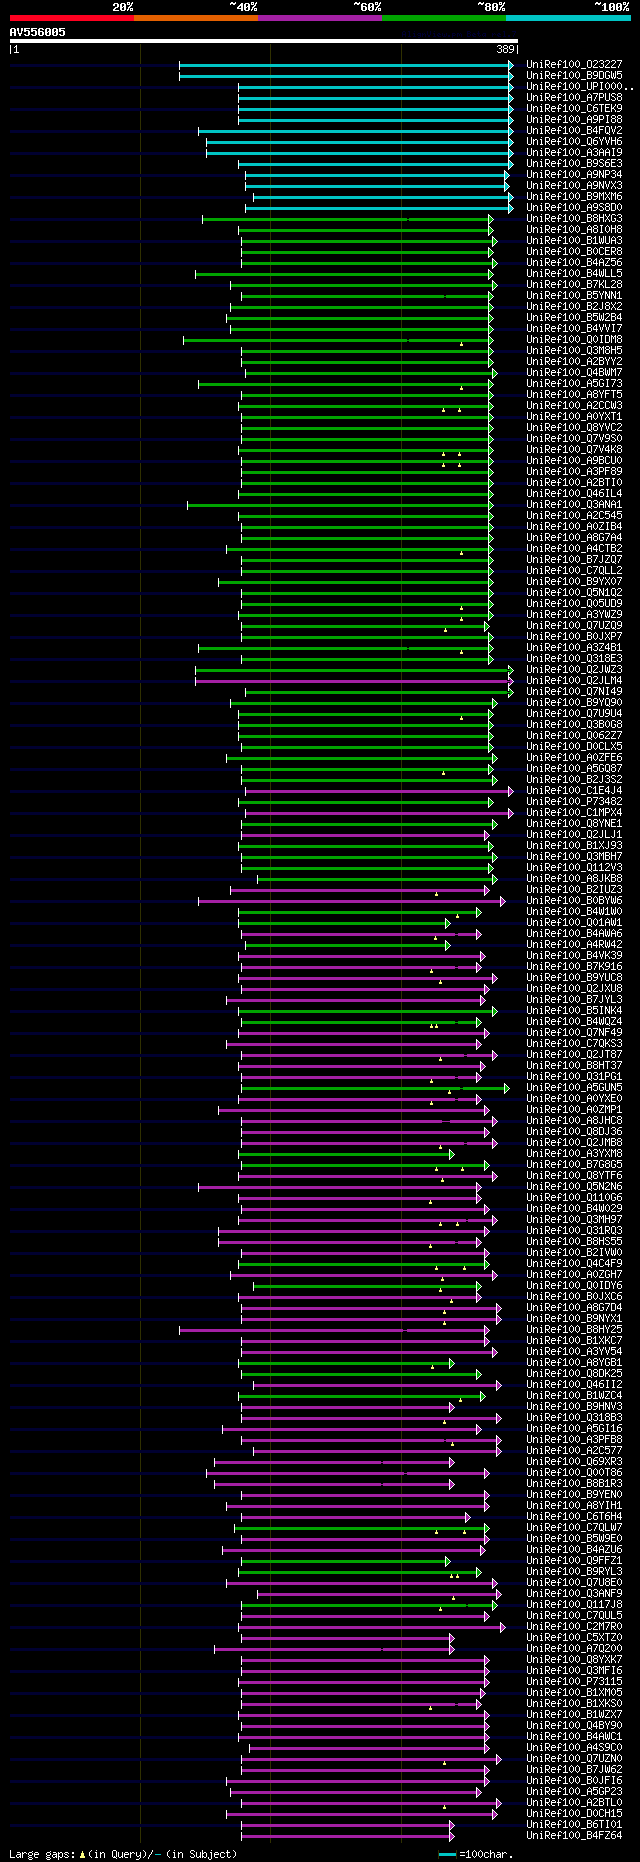Open hit UniRef100_Q3ANA1
640x1862 pixels.
(574, 504)
